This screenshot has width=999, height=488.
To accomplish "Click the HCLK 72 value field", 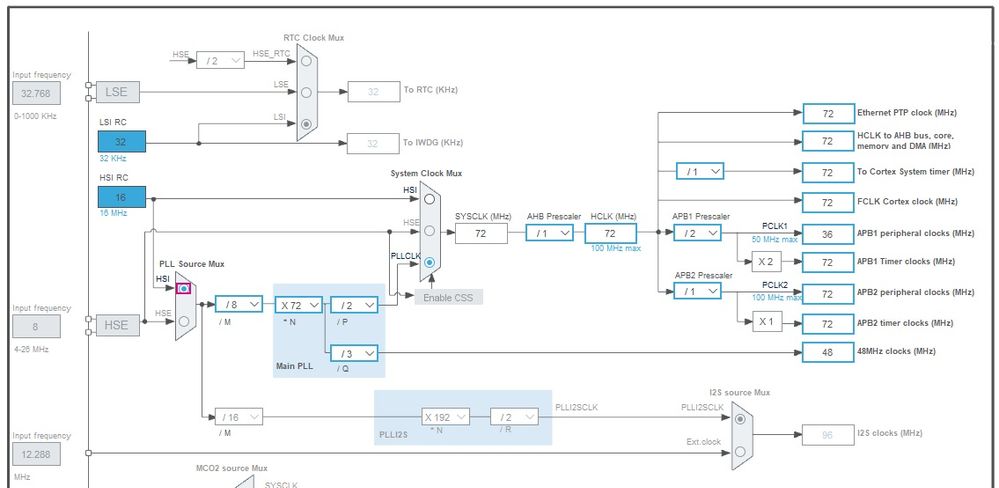I will 610,233.
